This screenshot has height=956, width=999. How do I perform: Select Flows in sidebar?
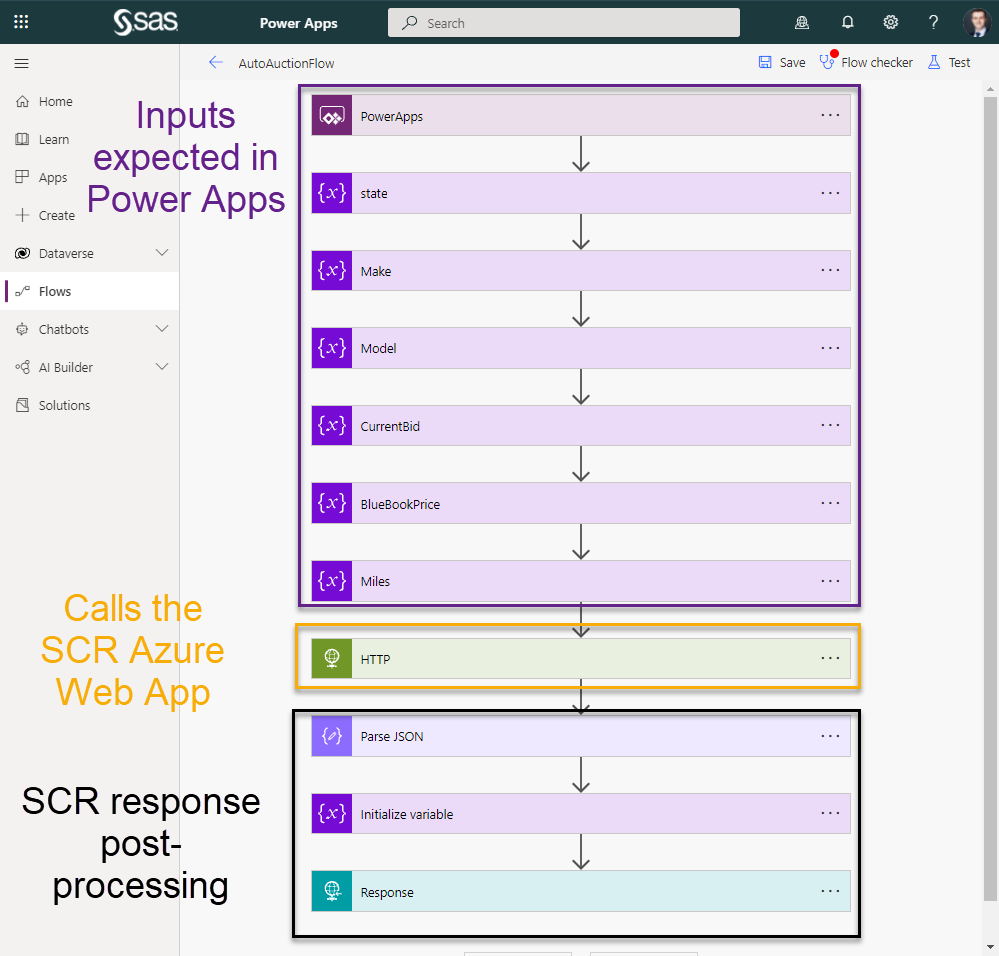pos(90,291)
